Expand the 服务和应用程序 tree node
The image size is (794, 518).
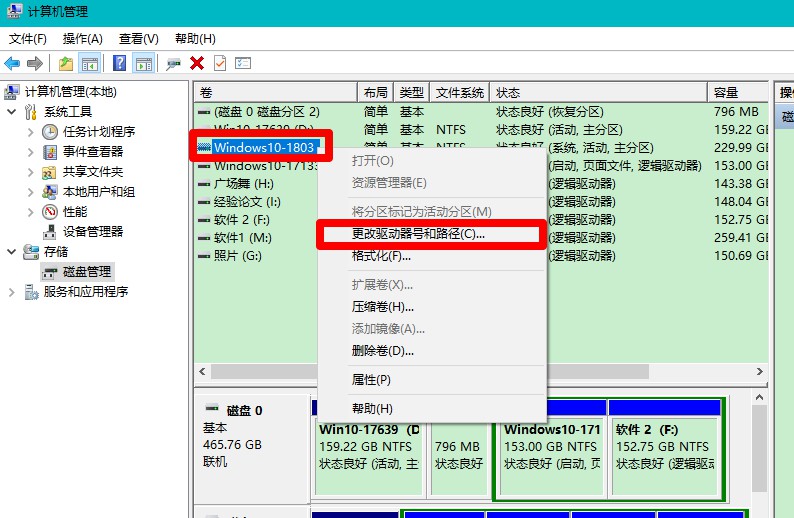coord(12,292)
